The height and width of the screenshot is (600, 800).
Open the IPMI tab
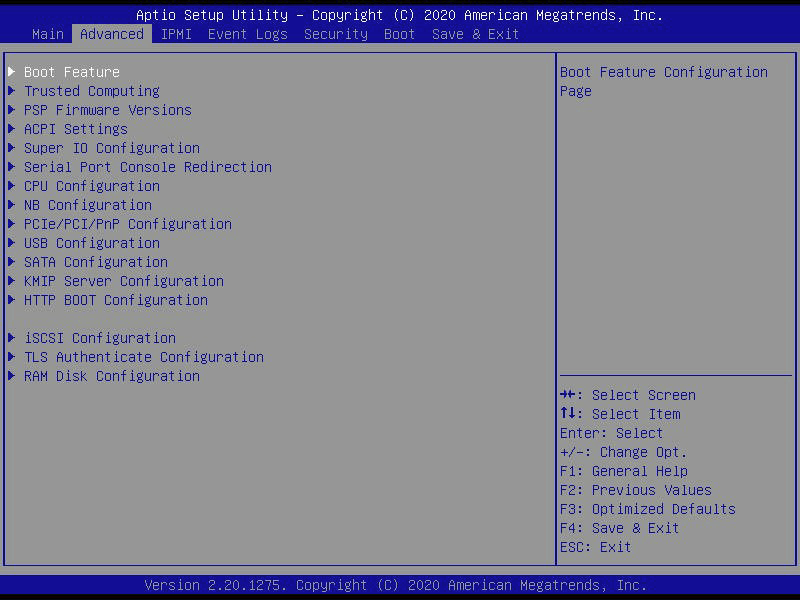pyautogui.click(x=176, y=34)
